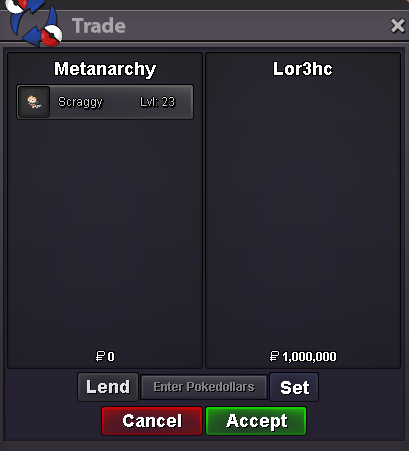Click the Lend button
The image size is (409, 451).
pos(108,387)
